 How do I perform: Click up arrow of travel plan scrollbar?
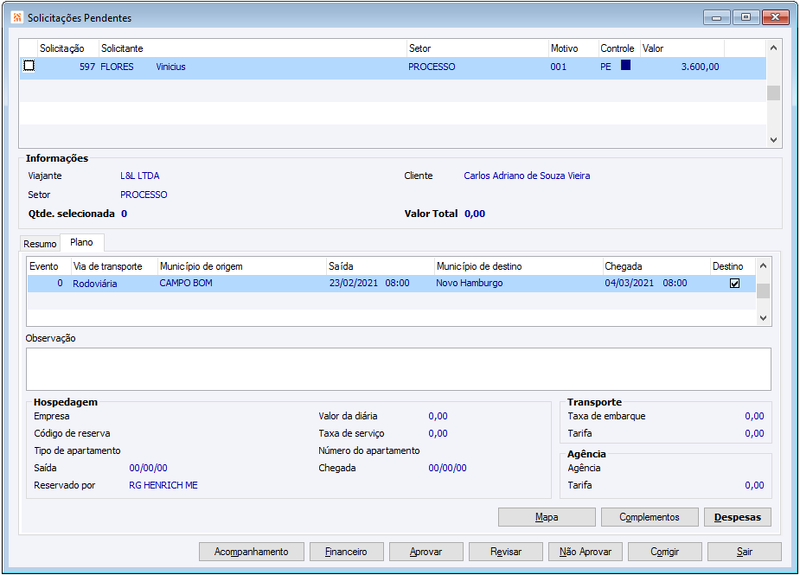[763, 266]
